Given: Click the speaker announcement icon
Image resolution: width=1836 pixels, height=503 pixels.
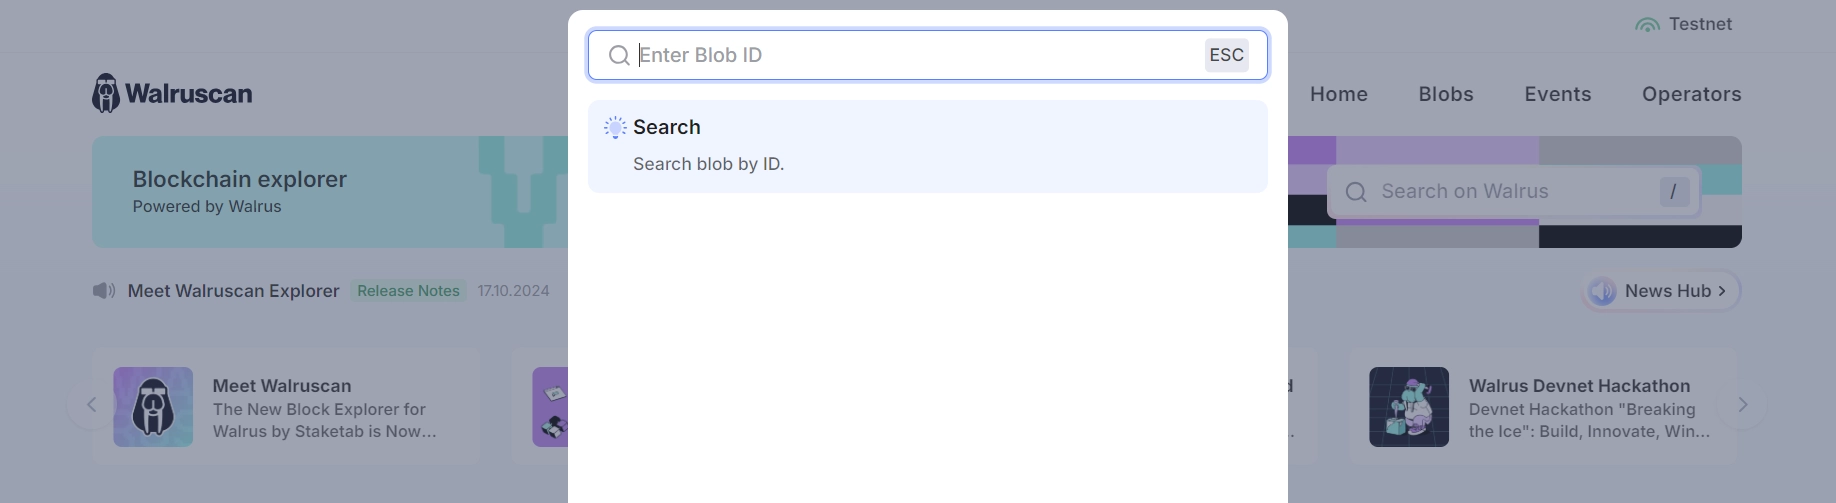Looking at the screenshot, I should pos(104,291).
